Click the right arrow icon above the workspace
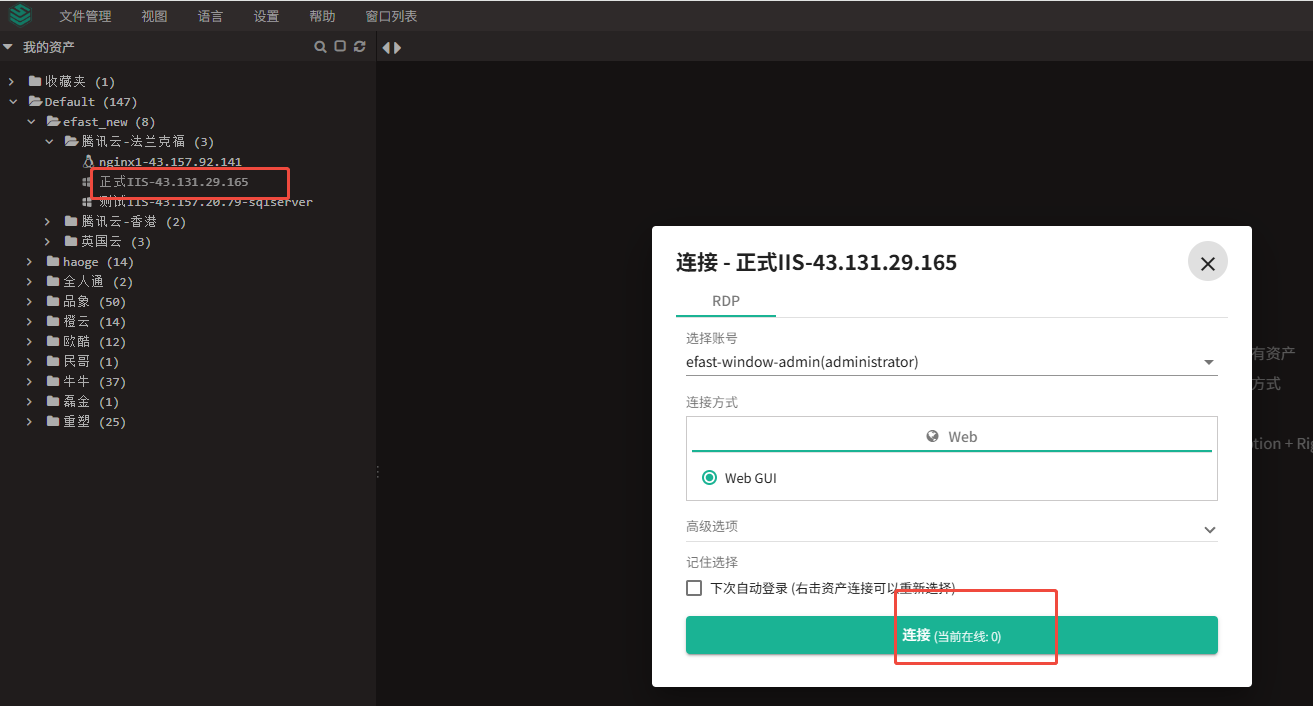This screenshot has width=1313, height=706. pos(397,47)
